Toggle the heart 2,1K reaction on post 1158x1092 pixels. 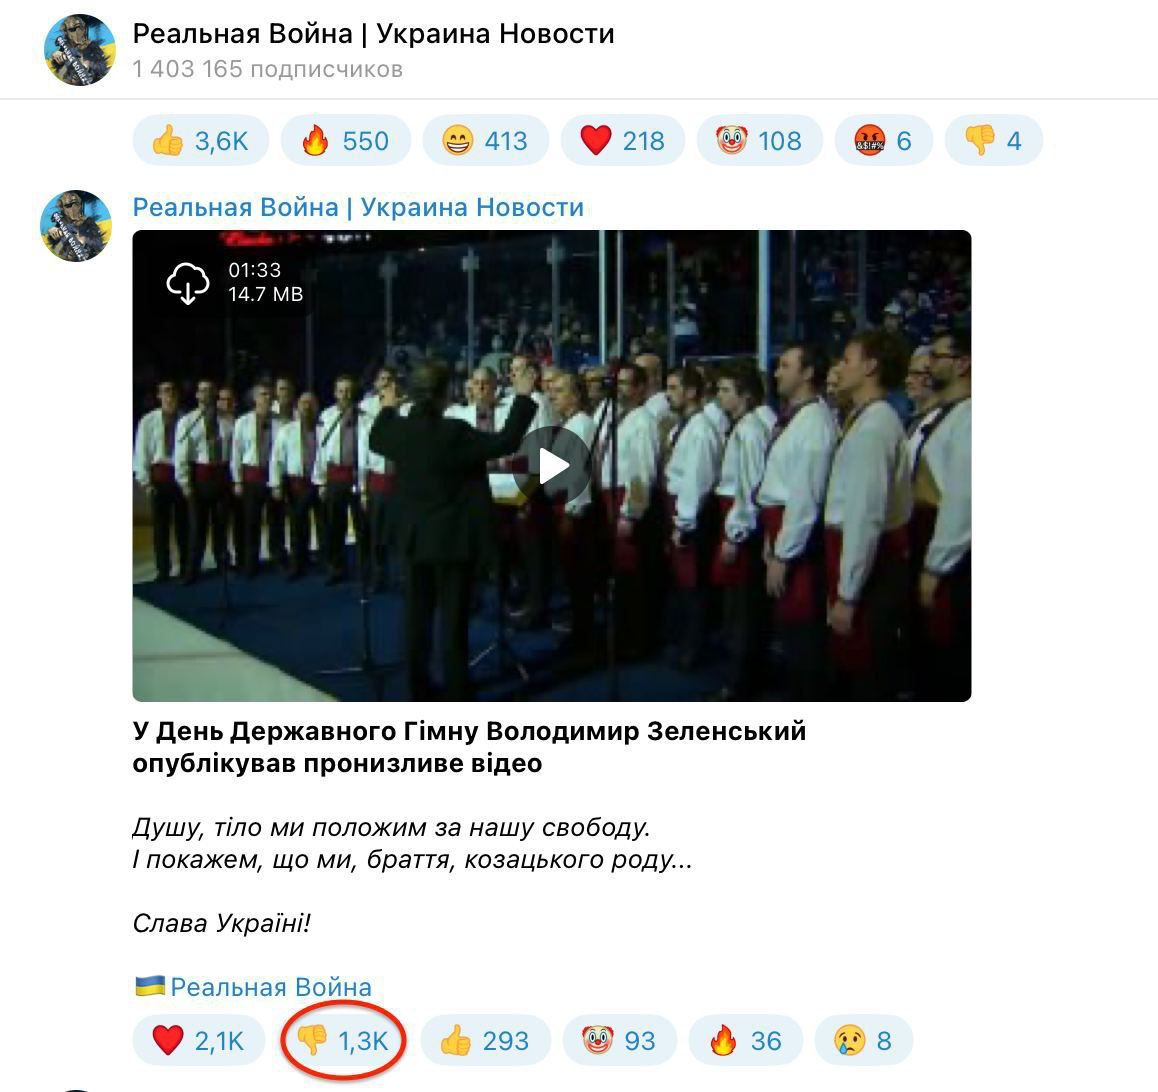(x=198, y=1040)
